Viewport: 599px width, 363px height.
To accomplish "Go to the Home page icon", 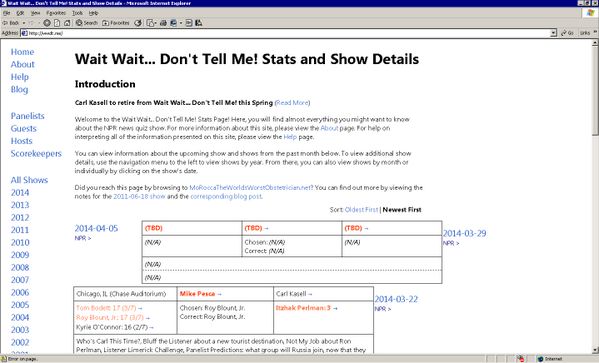I will click(x=67, y=23).
